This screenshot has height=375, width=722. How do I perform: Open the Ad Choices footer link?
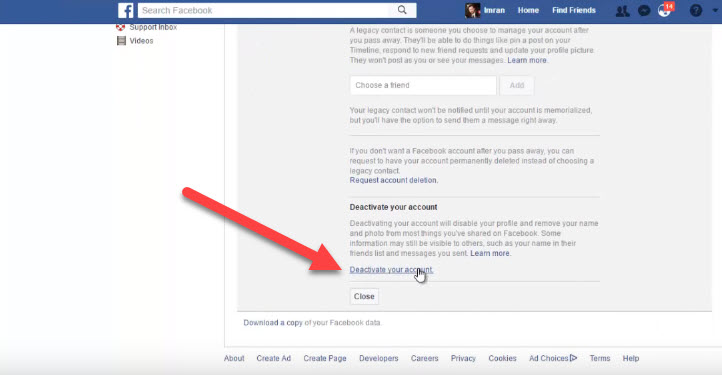pyautogui.click(x=553, y=358)
